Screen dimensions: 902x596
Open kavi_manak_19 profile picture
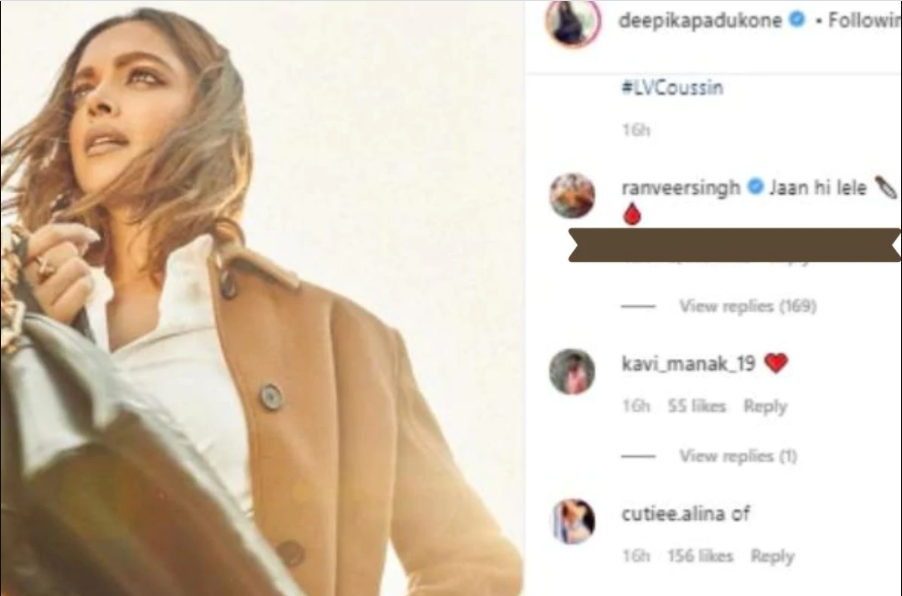572,371
